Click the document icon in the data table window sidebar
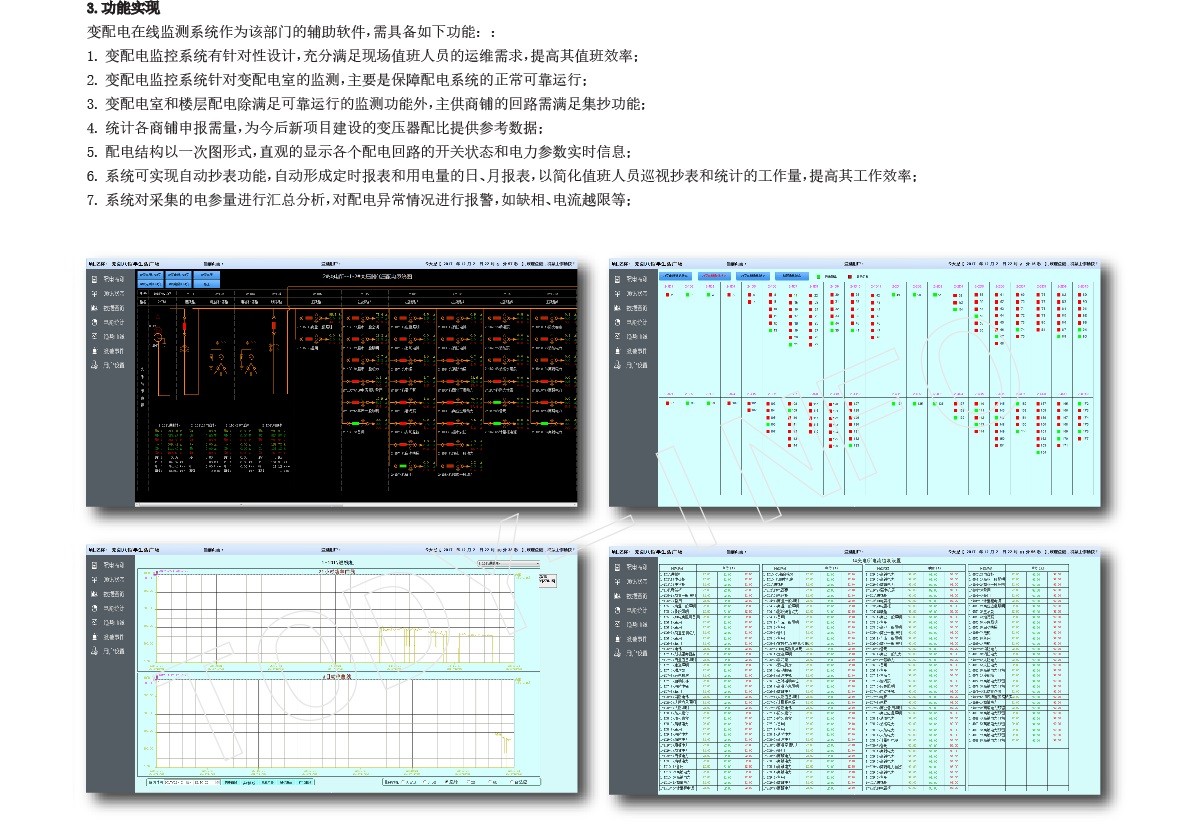Image resolution: width=1200 pixels, height=825 pixels. [618, 566]
